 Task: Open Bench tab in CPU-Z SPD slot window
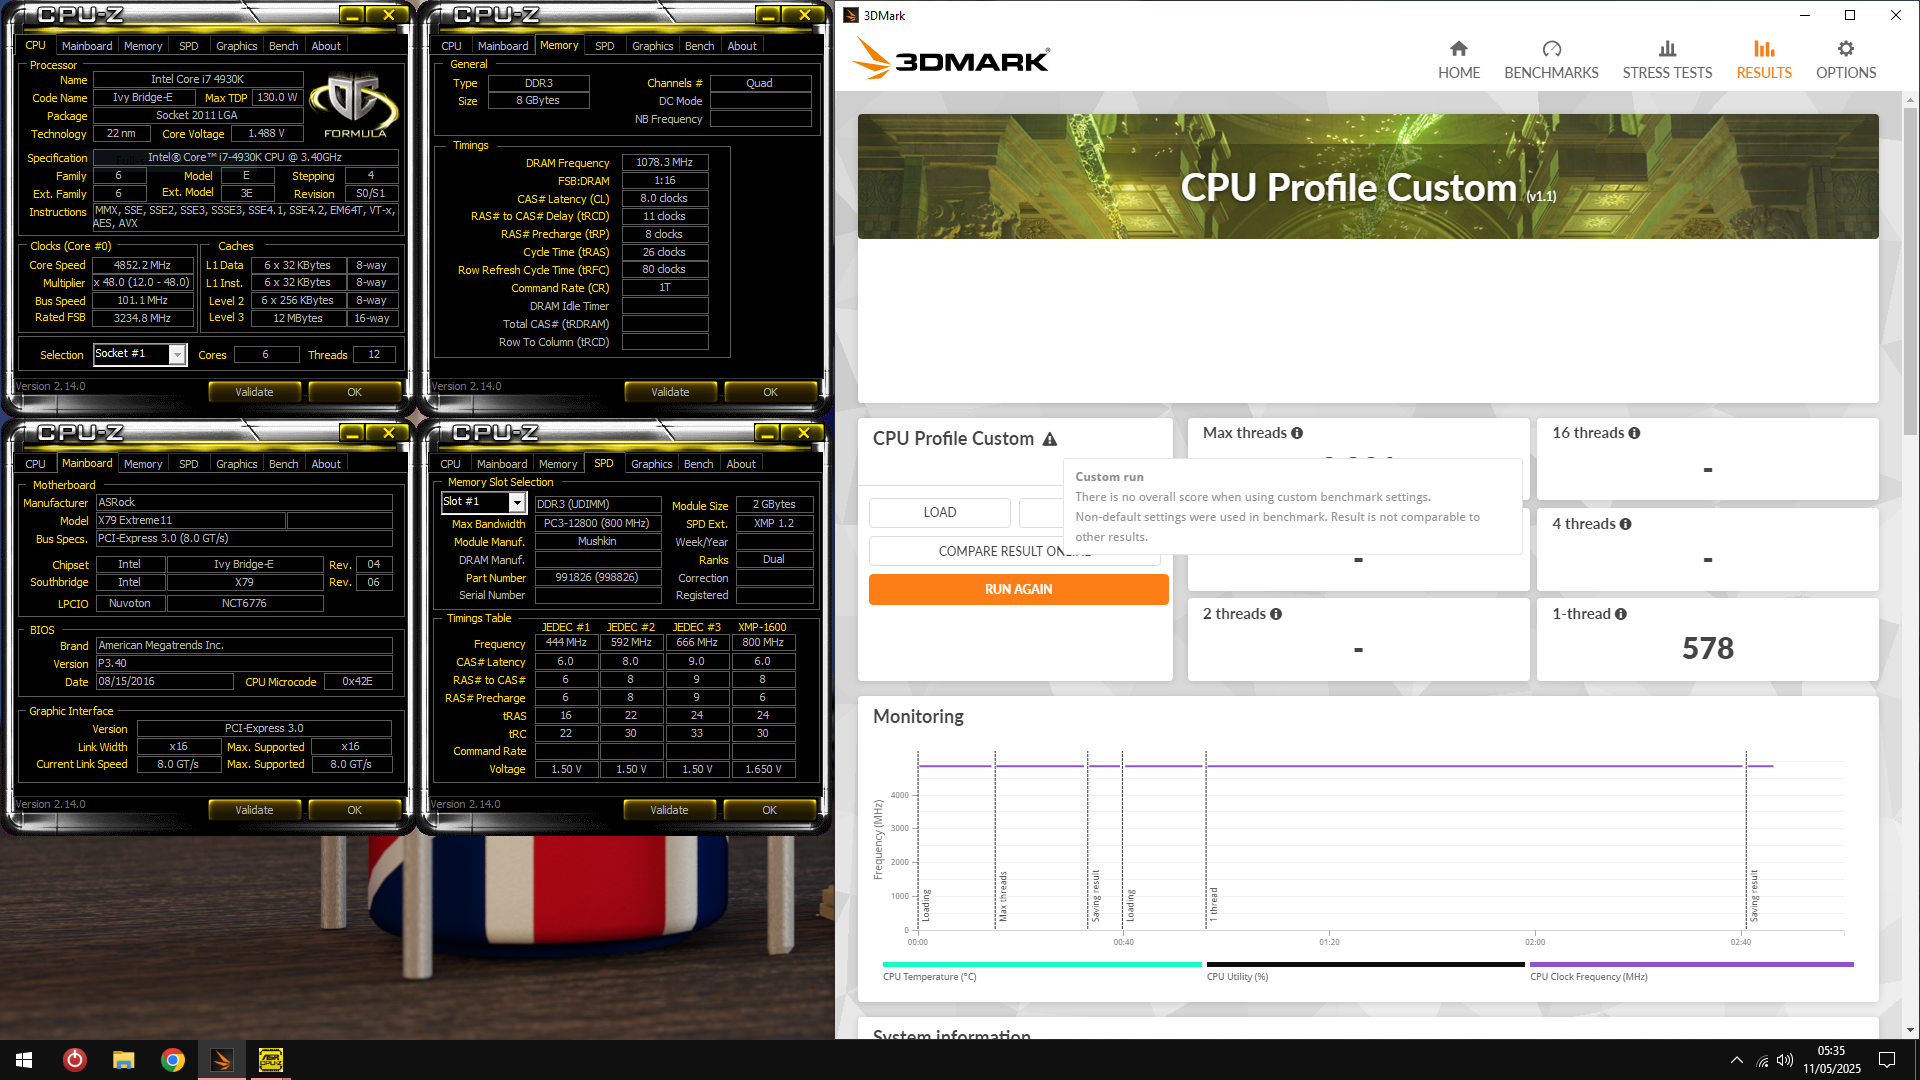[x=698, y=464]
